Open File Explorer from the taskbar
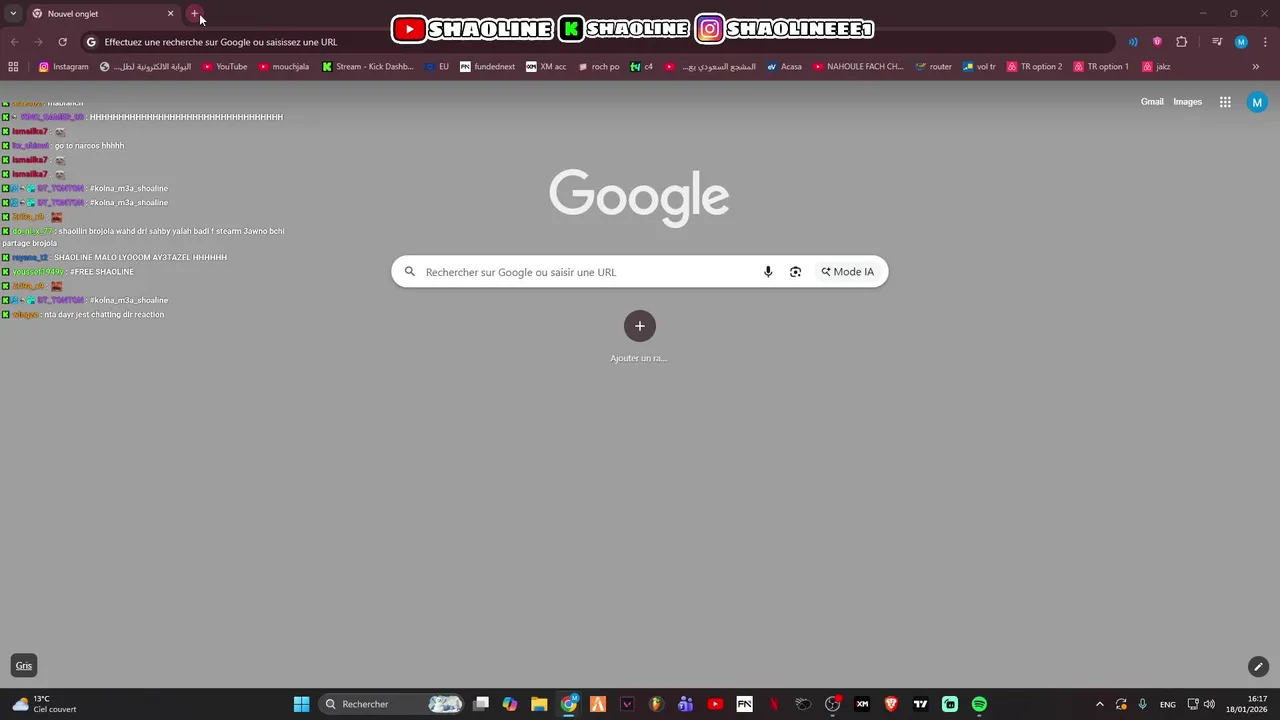Viewport: 1280px width, 720px height. coord(539,704)
